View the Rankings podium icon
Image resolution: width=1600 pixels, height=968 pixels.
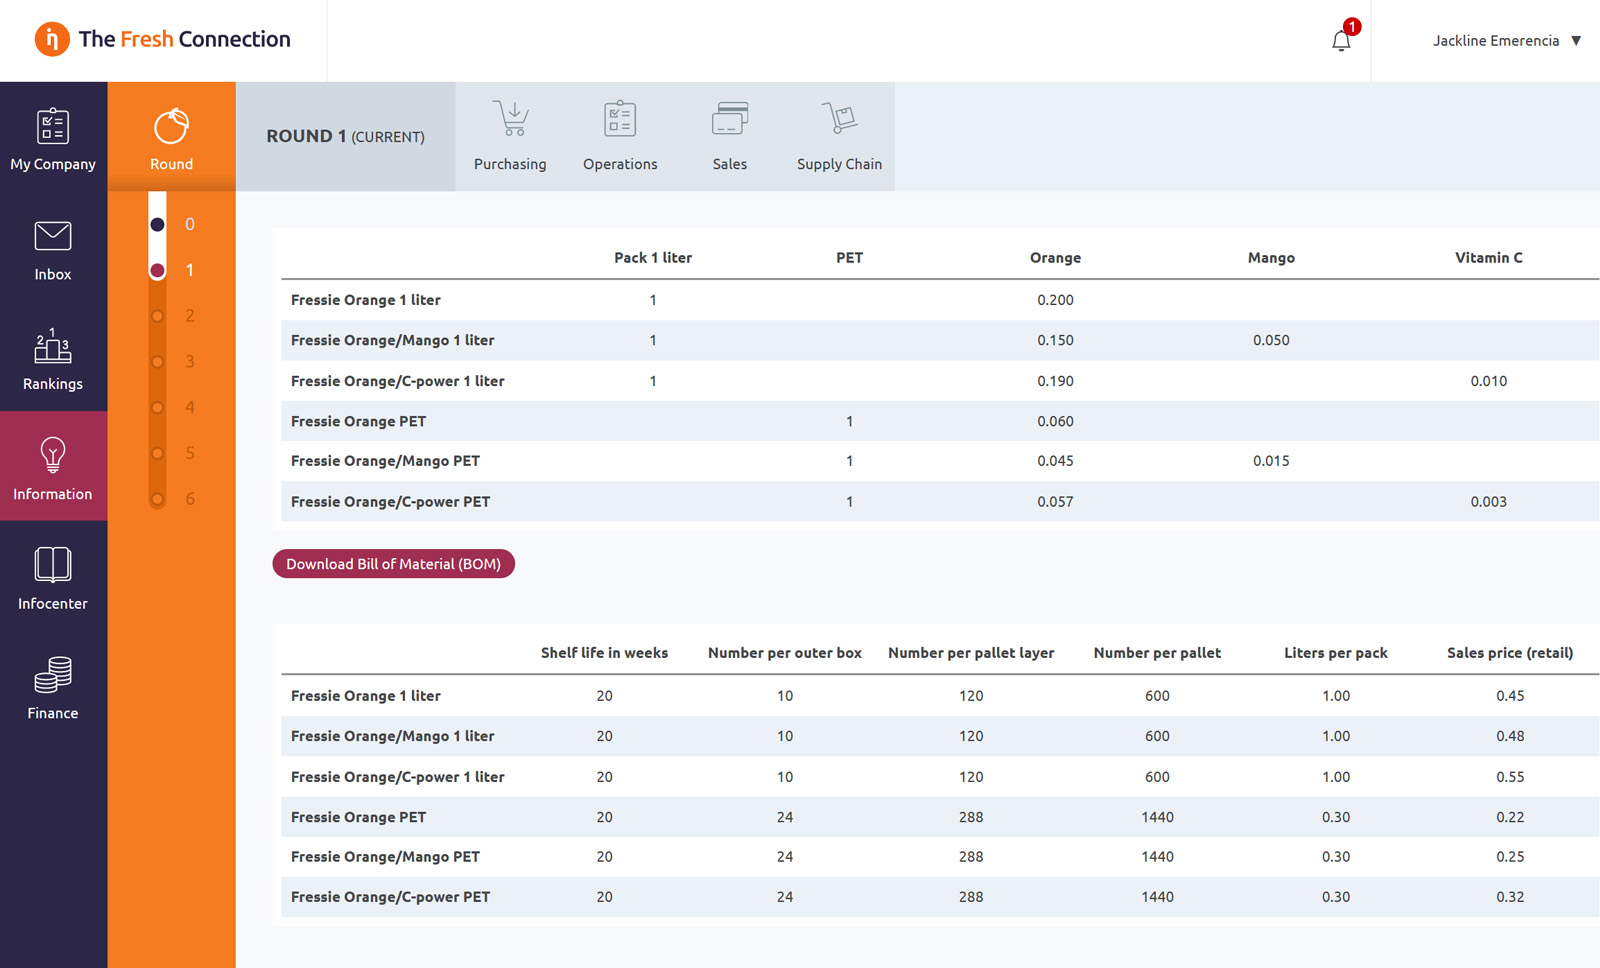[x=53, y=346]
